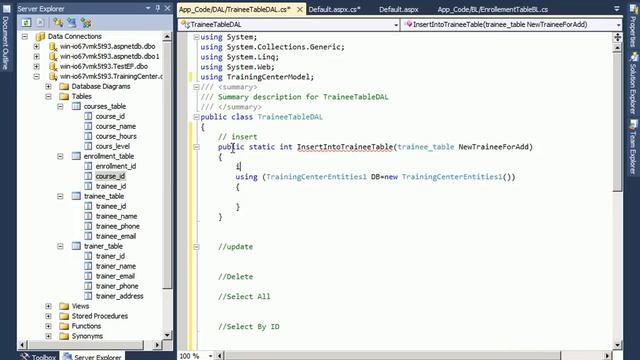This screenshot has width=640, height=360.
Task: Click the Stored Procedures folder icon
Action: 64,316
